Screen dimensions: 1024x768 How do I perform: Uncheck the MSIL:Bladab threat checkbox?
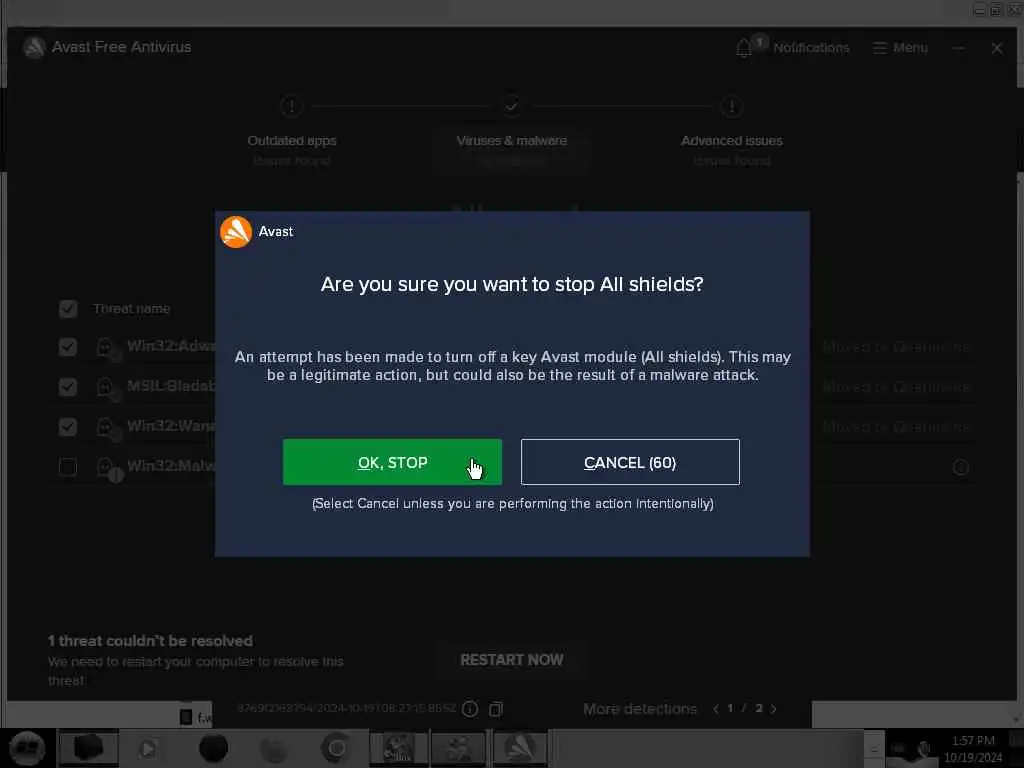click(68, 387)
